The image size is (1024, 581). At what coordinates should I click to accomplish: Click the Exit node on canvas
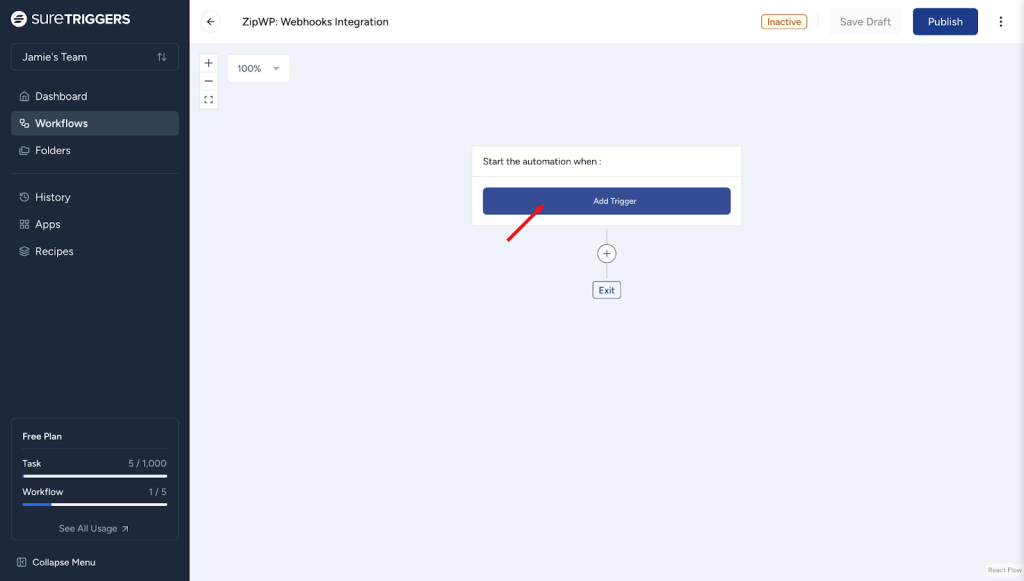[x=606, y=290]
